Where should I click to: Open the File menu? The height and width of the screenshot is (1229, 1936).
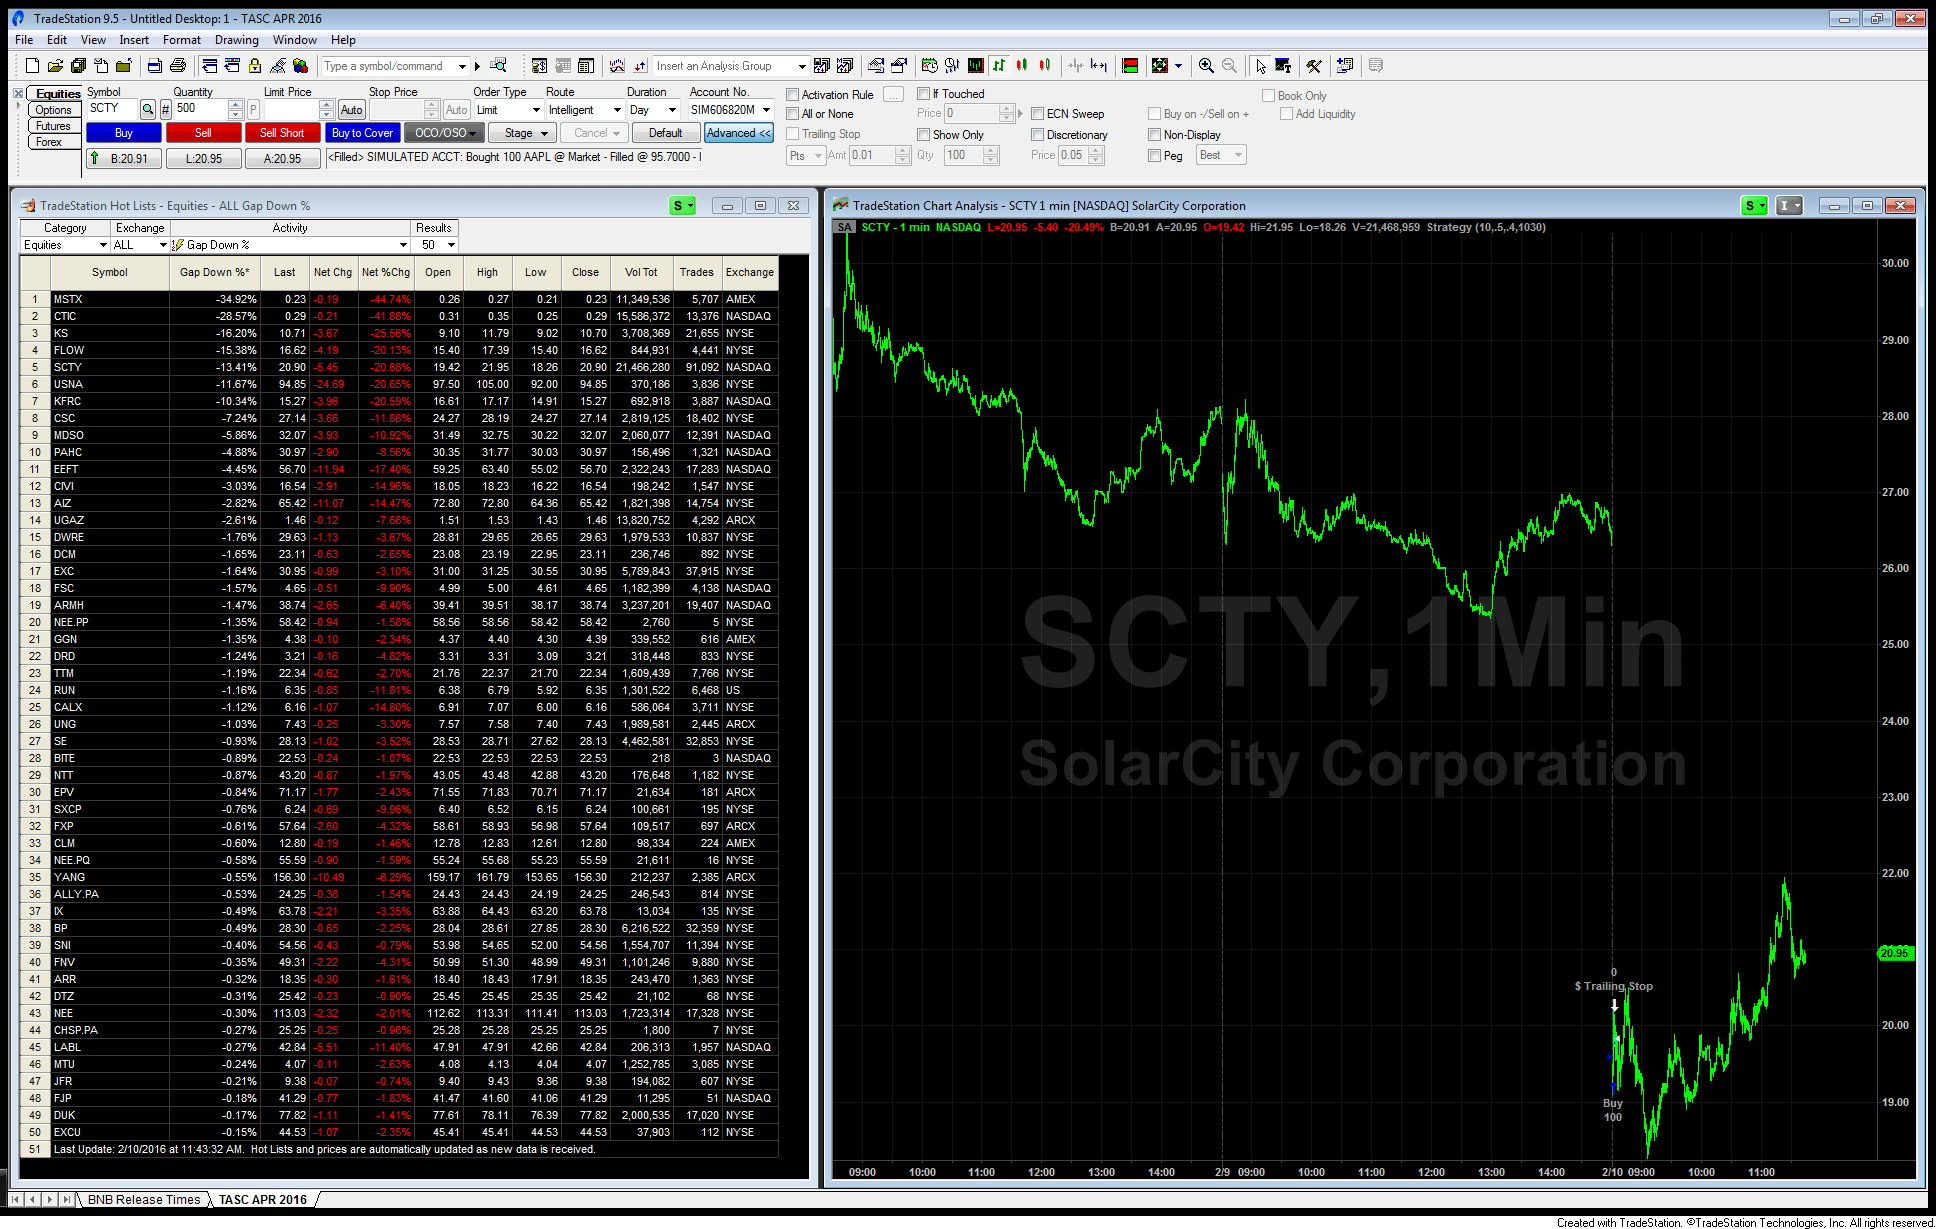(24, 40)
